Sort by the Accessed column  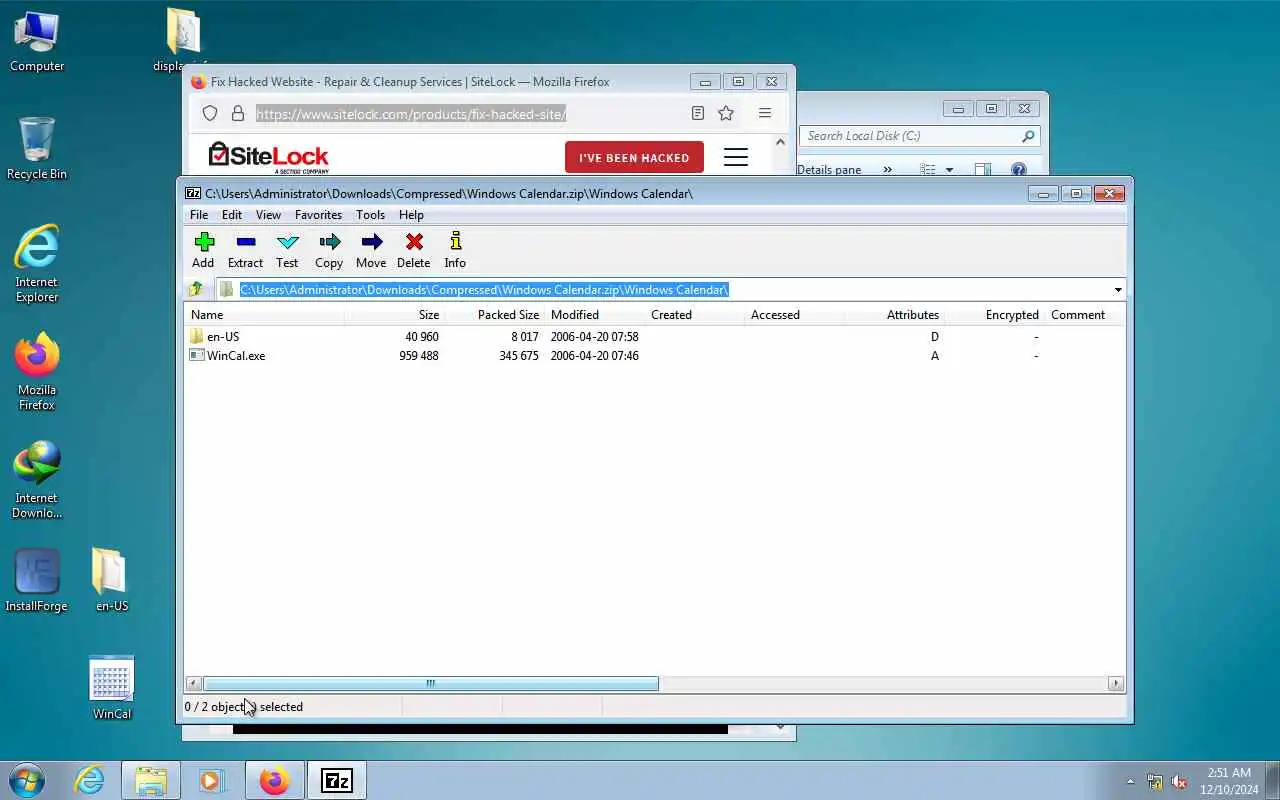[x=795, y=315]
